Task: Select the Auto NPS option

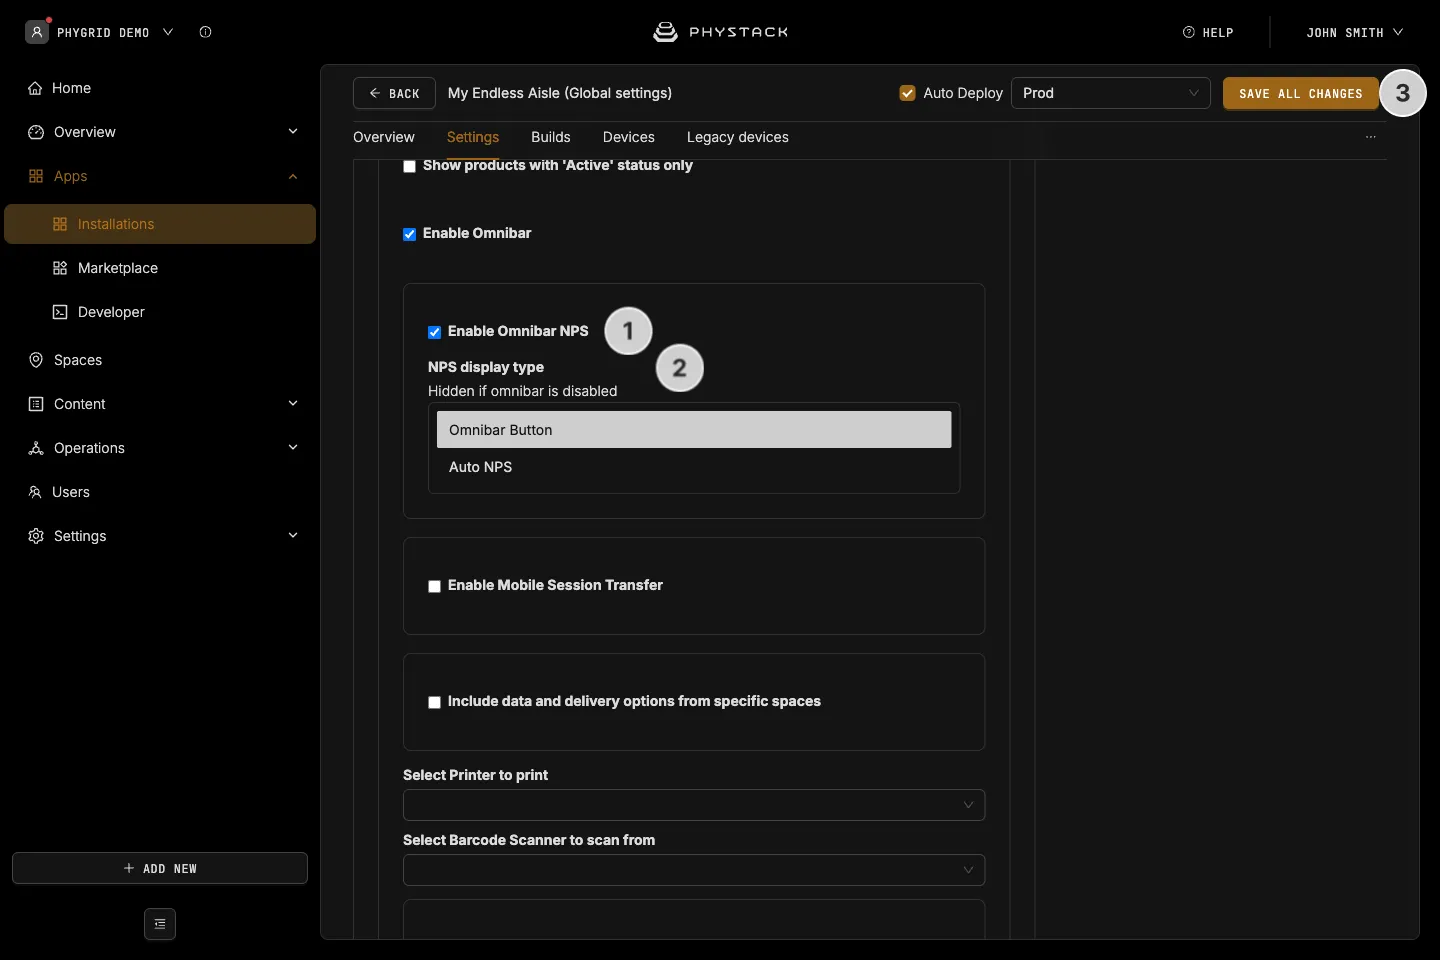Action: tap(694, 467)
